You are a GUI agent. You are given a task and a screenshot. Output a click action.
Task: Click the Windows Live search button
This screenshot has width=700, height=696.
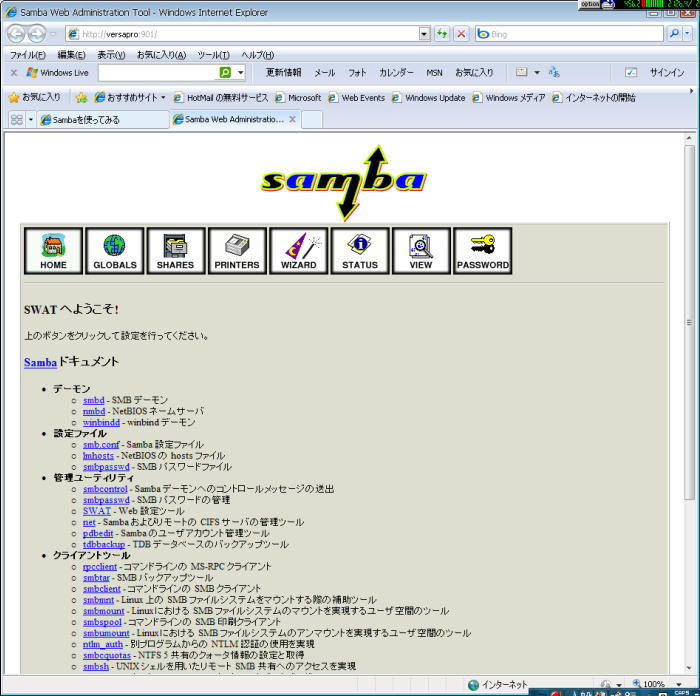(x=225, y=72)
